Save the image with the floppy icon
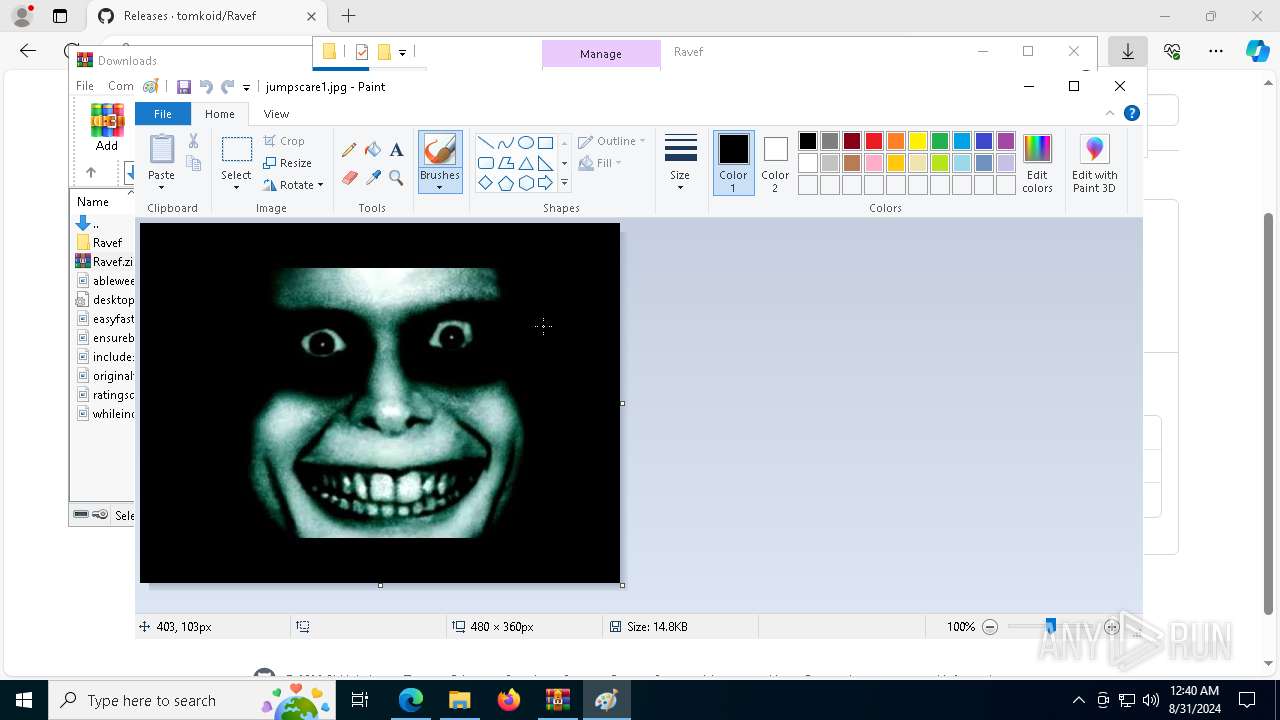The height and width of the screenshot is (720, 1280). (184, 87)
